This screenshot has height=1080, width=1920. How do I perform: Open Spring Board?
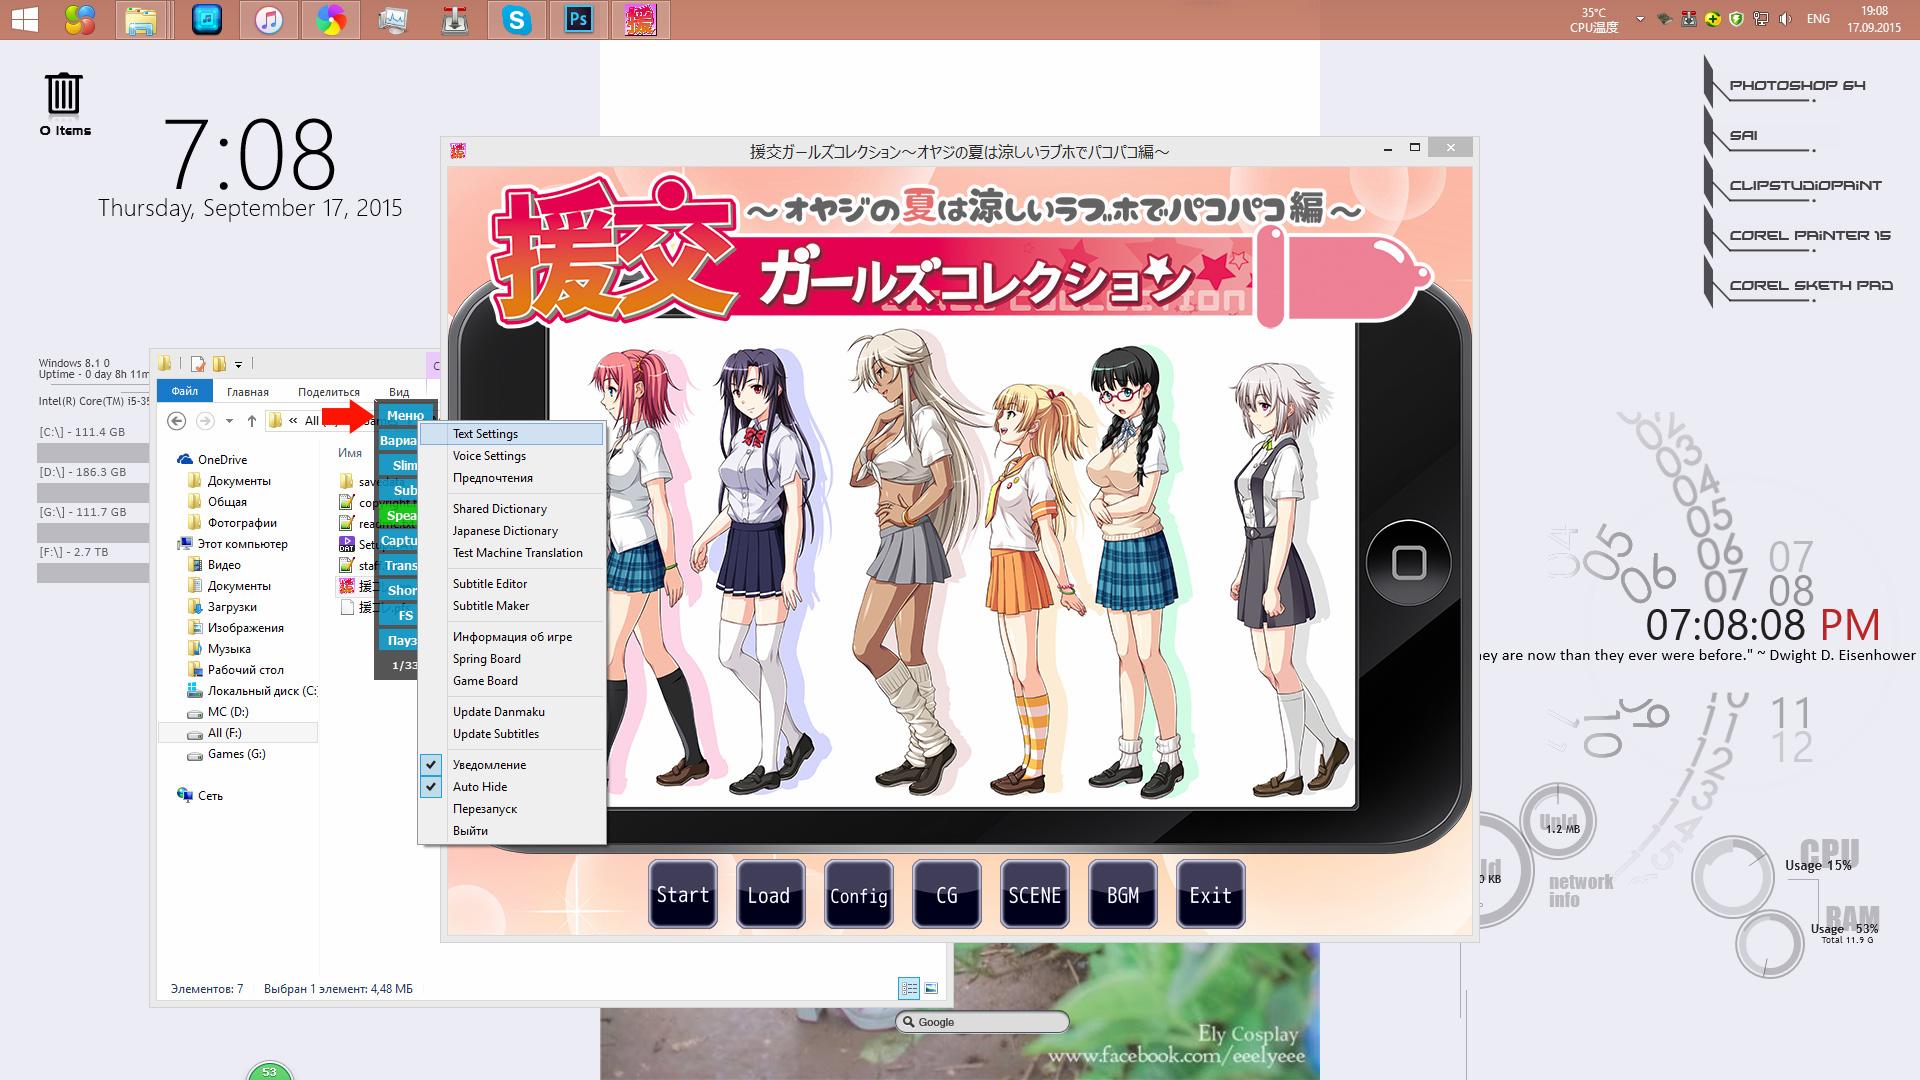[512, 659]
